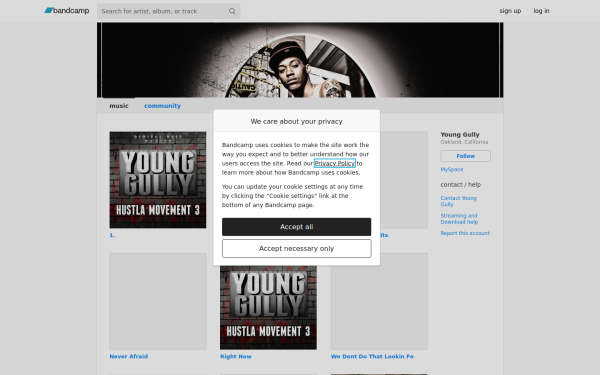Screen dimensions: 600x375
Task: Open the MySpace link
Action: click(452, 169)
